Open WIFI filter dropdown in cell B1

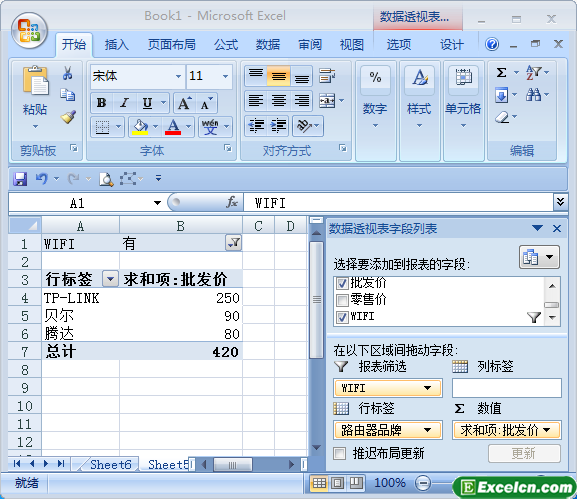[233, 243]
